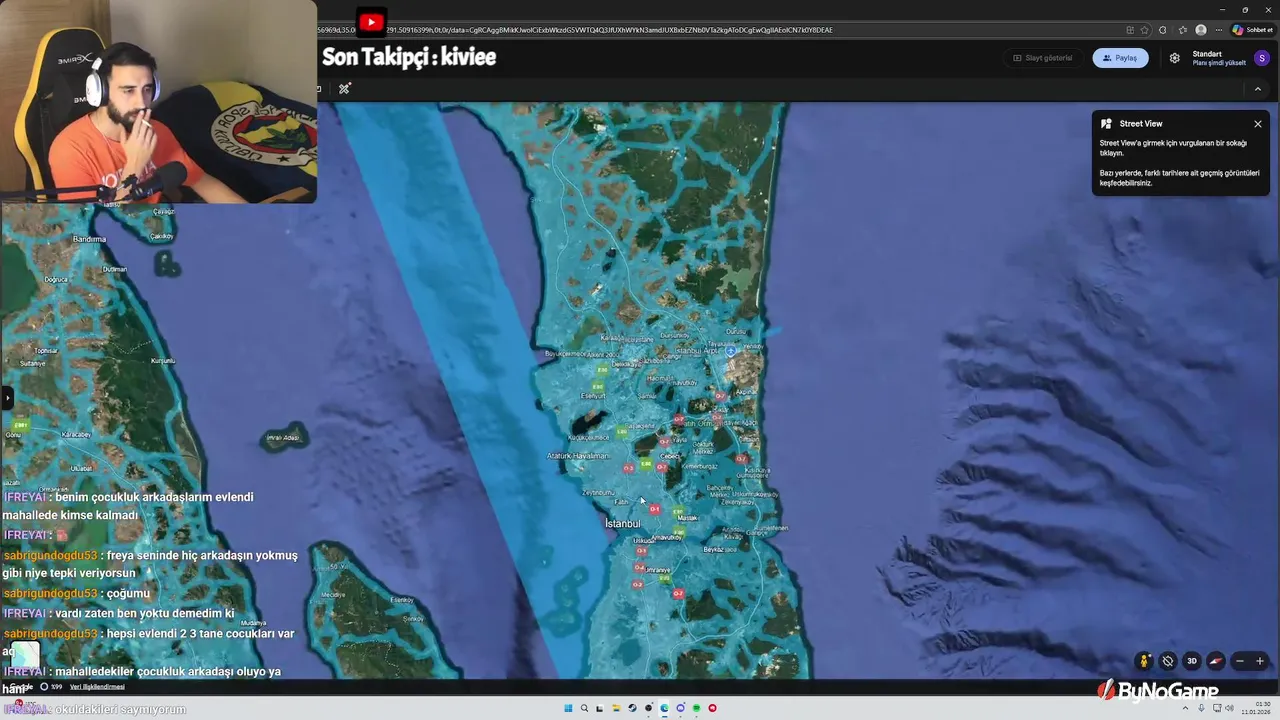Open the Windows Start button

(x=568, y=708)
